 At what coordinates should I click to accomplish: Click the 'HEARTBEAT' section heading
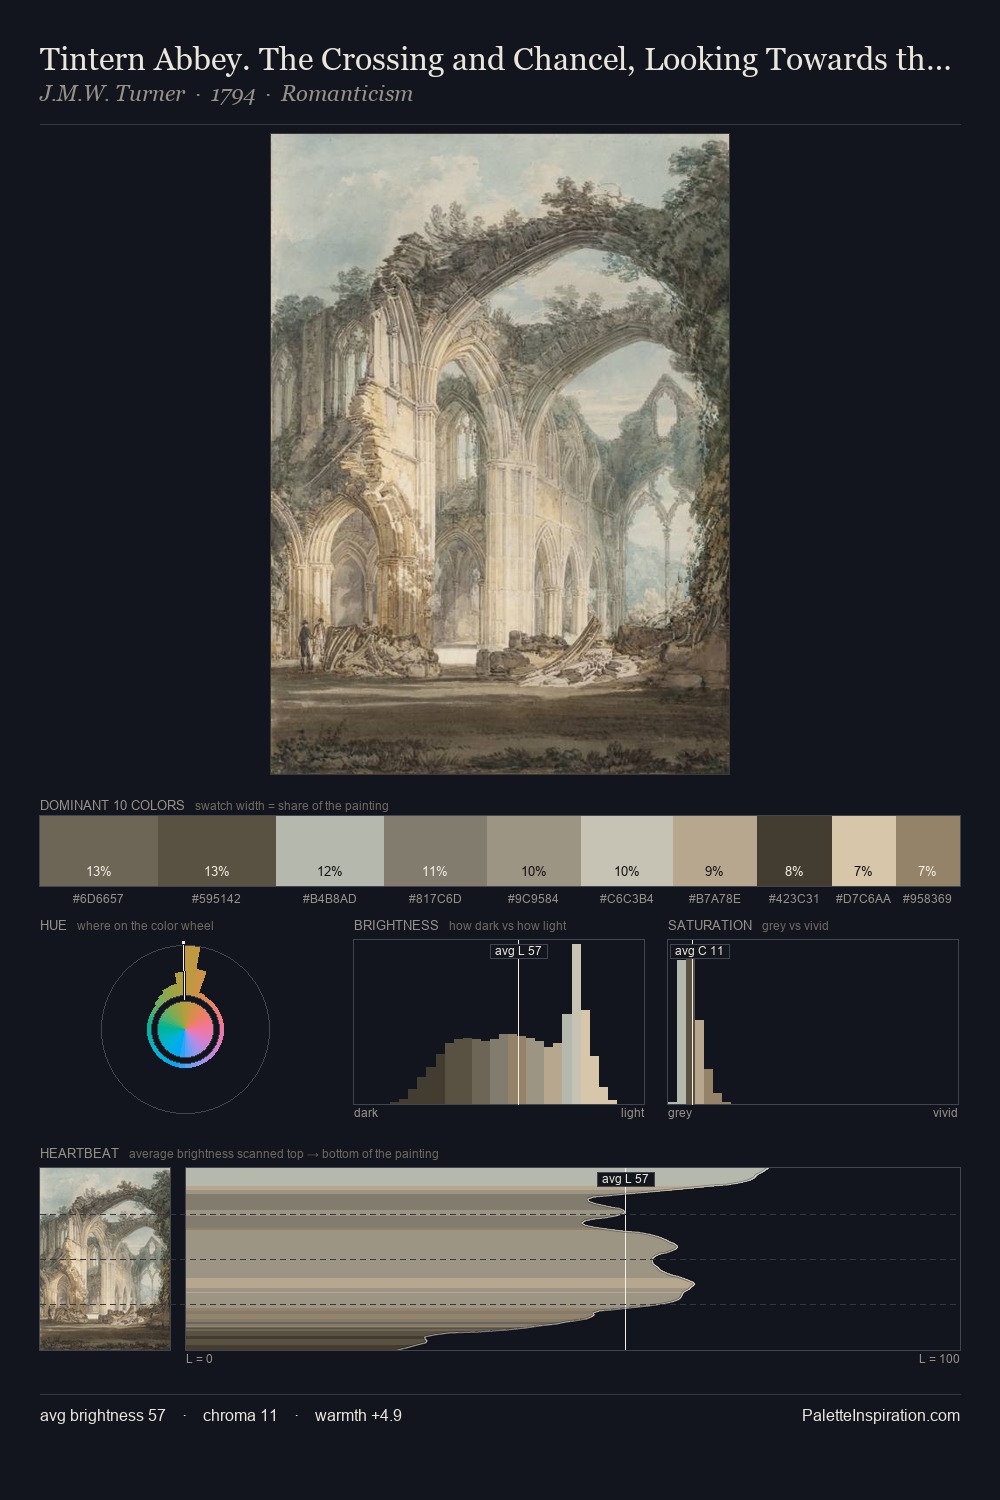79,1153
